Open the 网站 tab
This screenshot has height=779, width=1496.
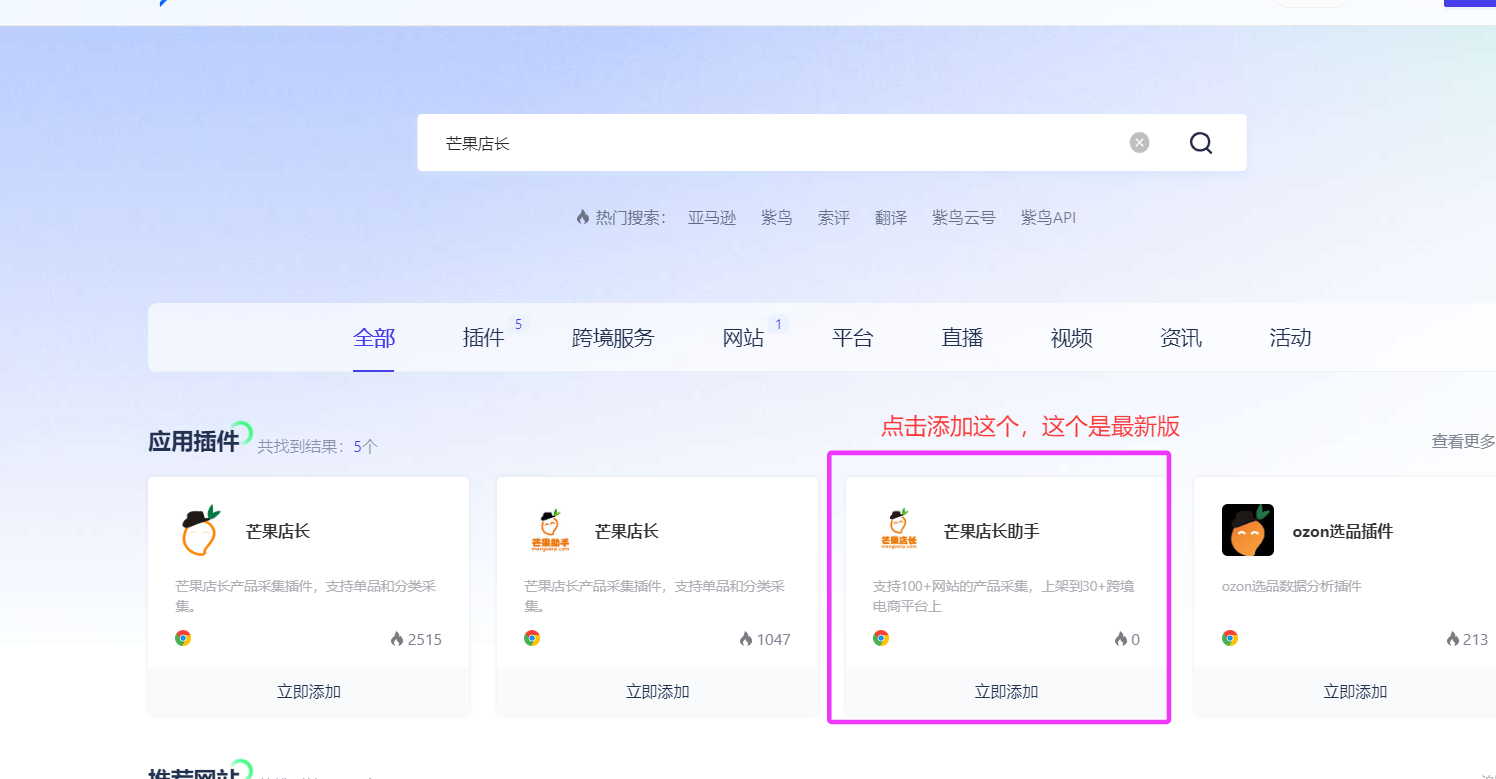(743, 338)
